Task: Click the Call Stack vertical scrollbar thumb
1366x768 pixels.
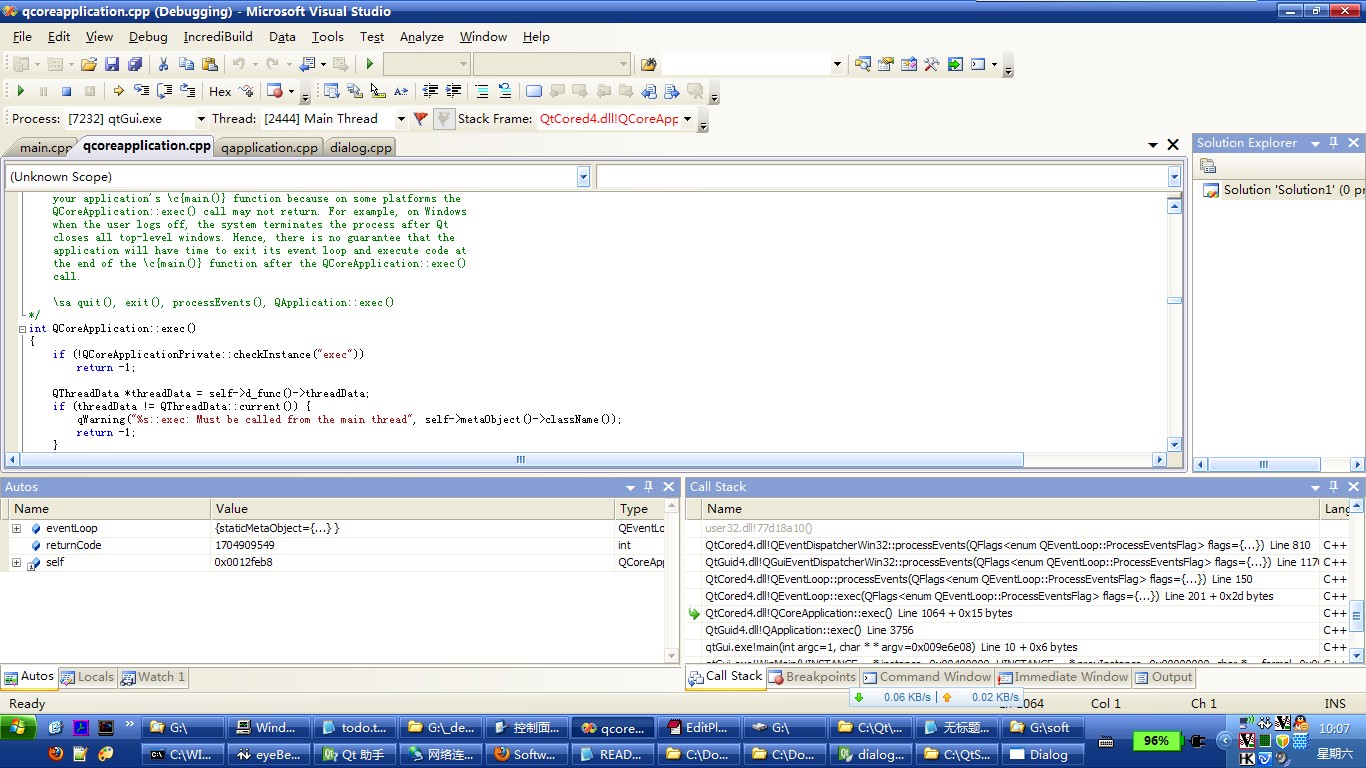Action: click(x=1357, y=616)
